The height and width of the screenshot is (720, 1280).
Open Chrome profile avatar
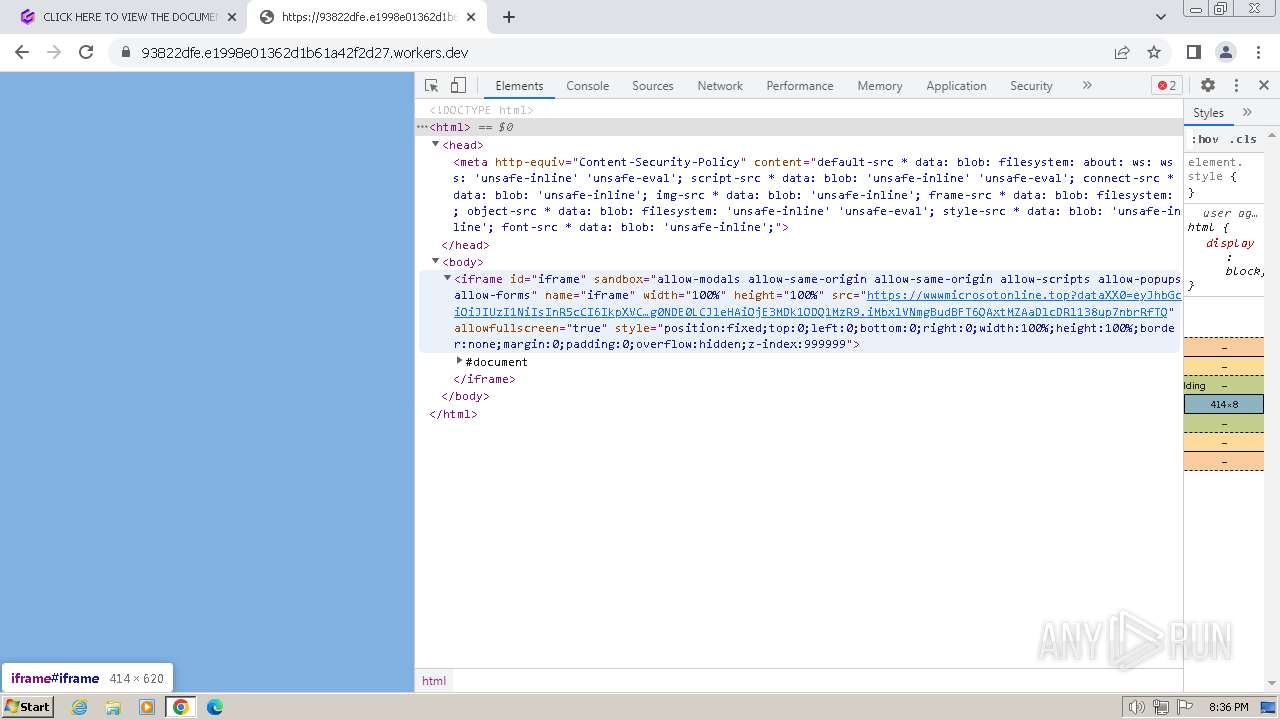coord(1226,52)
